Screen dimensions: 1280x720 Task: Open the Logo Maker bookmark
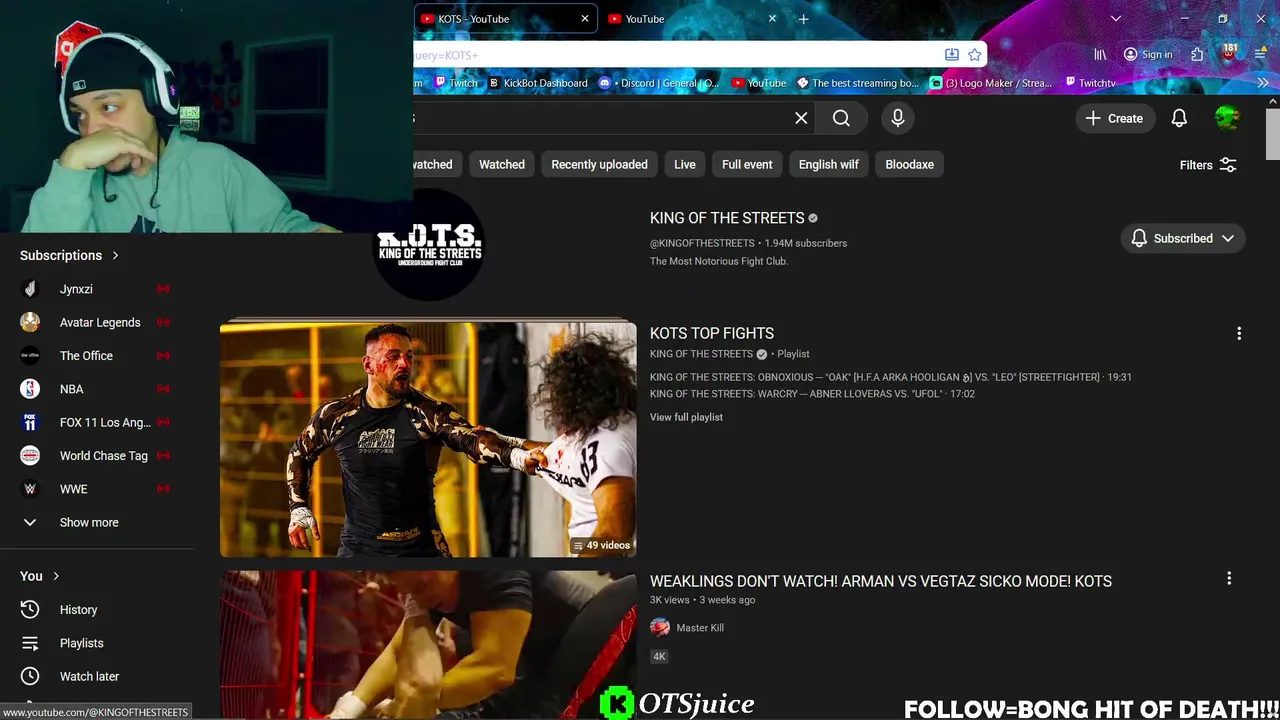(991, 83)
